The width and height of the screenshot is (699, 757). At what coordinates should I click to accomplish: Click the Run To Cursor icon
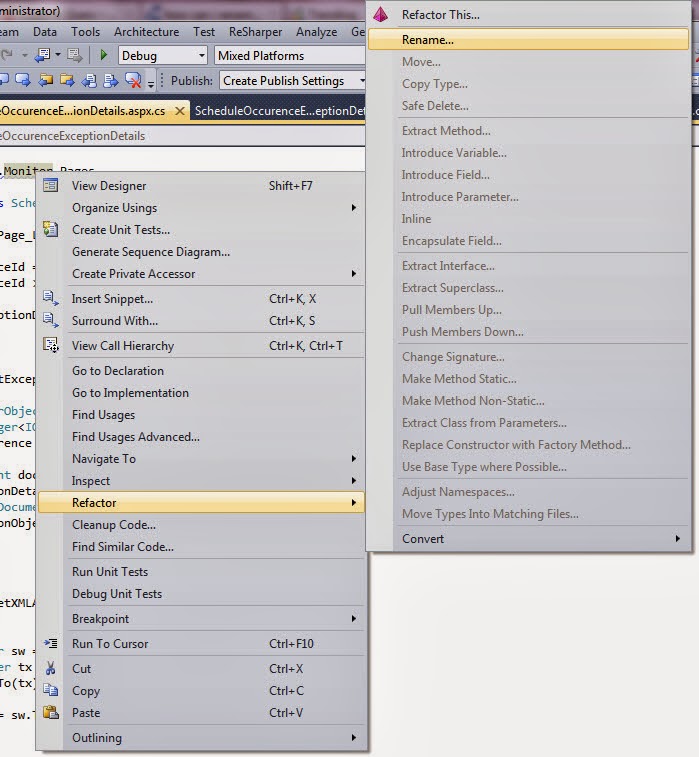point(51,643)
